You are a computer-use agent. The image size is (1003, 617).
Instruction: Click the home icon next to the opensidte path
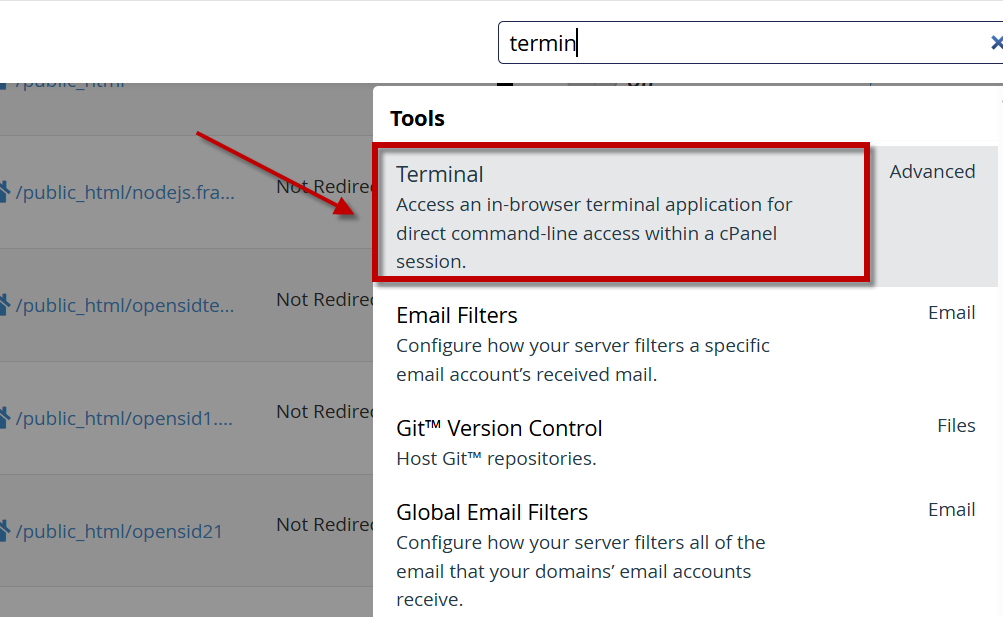tap(5, 305)
